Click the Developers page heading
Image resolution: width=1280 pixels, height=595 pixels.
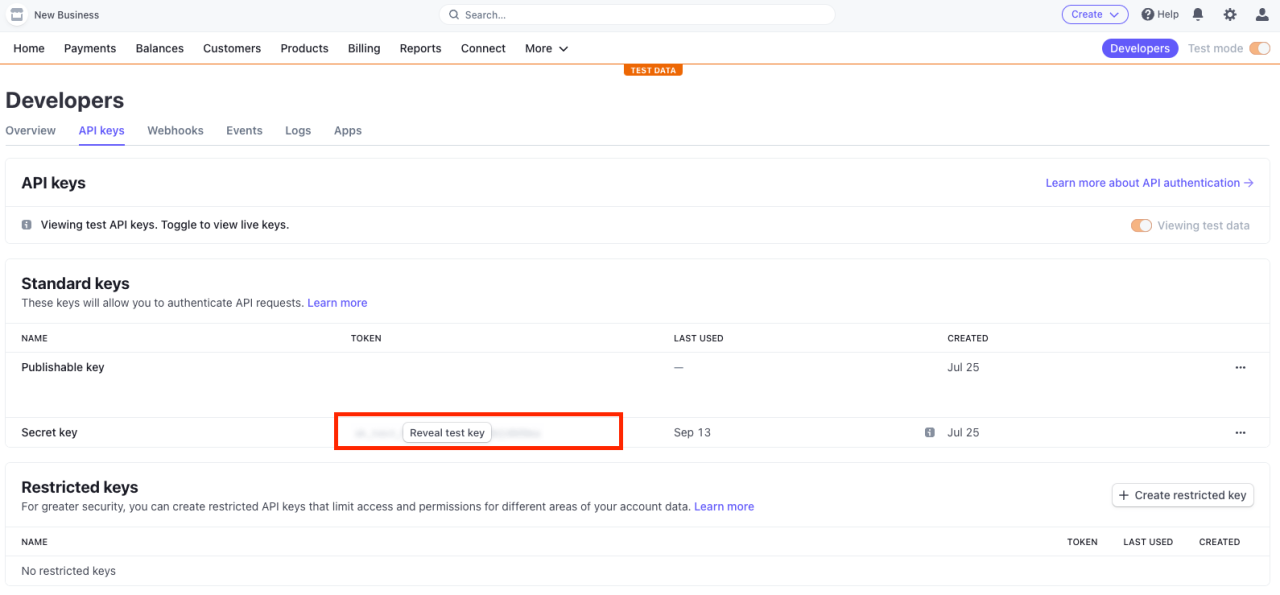[65, 101]
